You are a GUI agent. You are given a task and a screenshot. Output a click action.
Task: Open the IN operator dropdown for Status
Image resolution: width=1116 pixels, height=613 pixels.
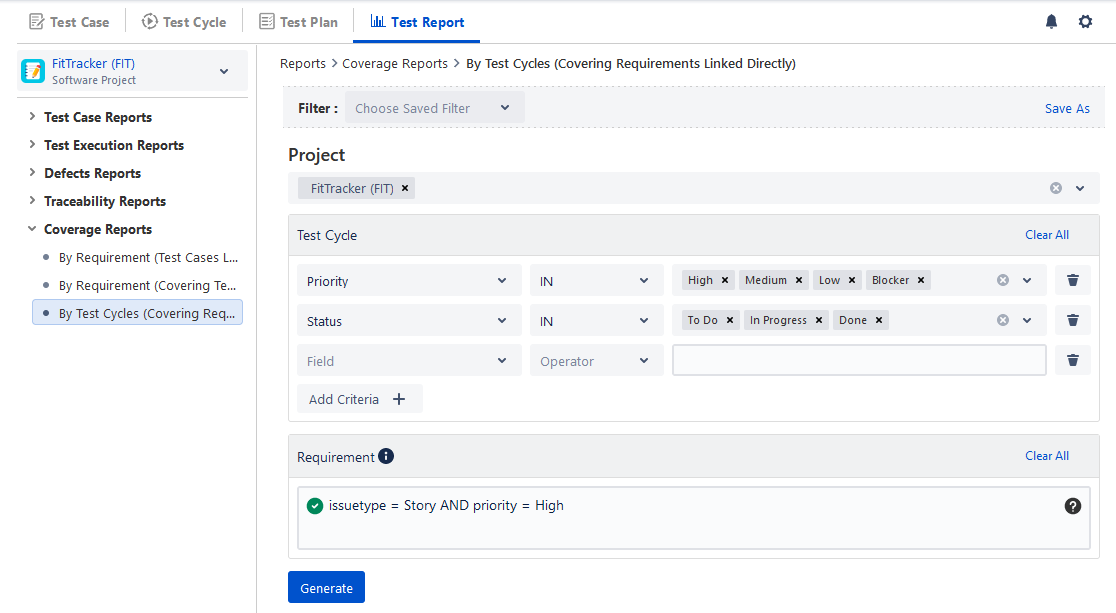(596, 320)
